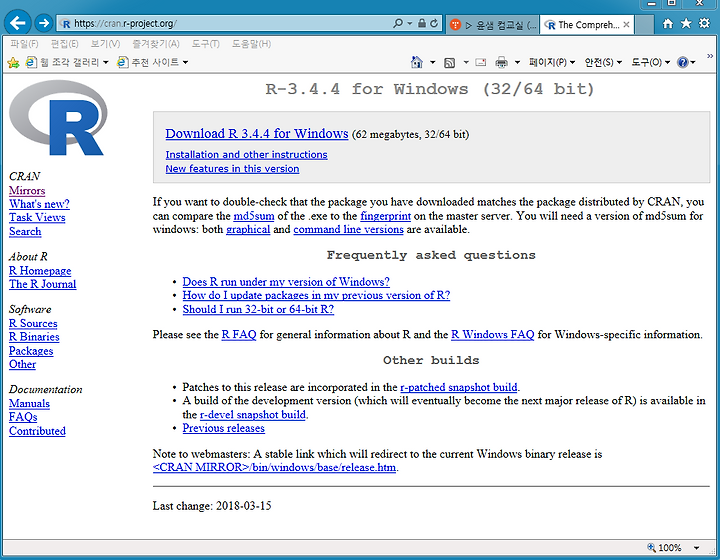Open the 도구(T) menu in menu bar
This screenshot has height=560, width=720.
(x=205, y=44)
